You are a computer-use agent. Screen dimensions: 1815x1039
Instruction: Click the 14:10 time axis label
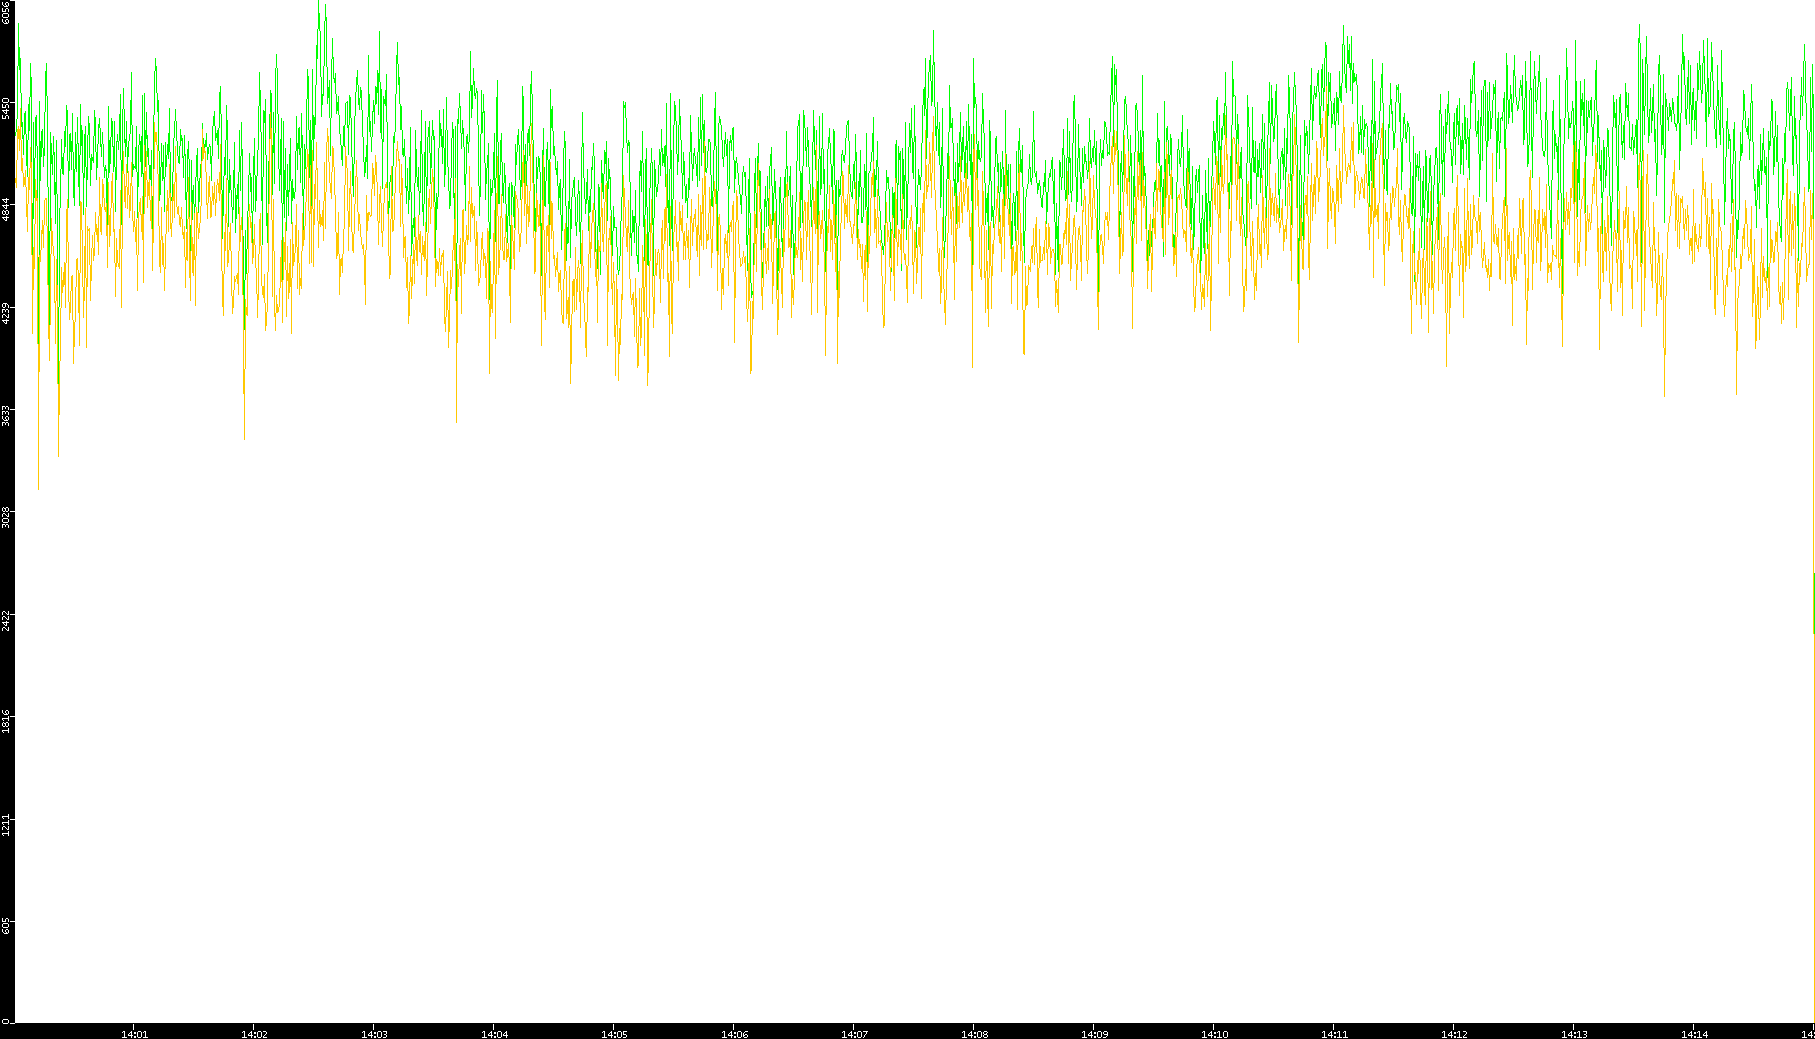[x=1214, y=1034]
